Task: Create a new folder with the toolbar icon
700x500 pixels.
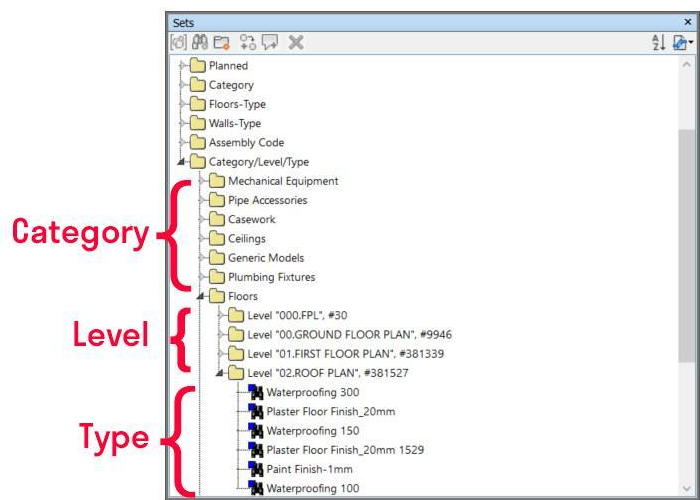Action: pos(221,42)
